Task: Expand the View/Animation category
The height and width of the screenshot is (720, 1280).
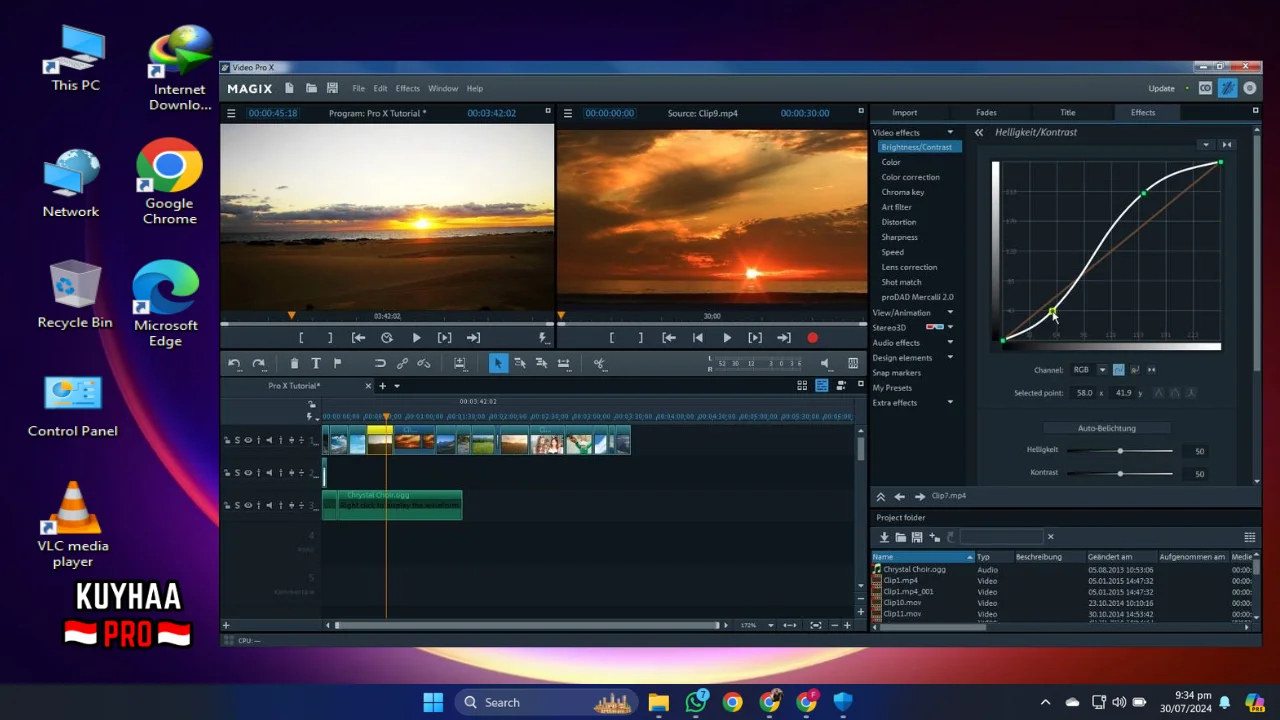Action: tap(950, 312)
